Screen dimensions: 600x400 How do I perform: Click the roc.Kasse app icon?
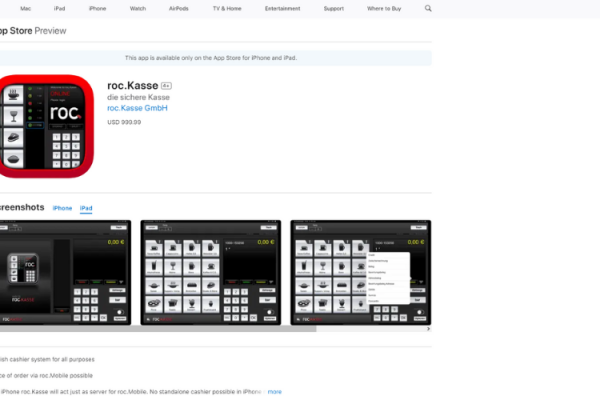coord(46,126)
